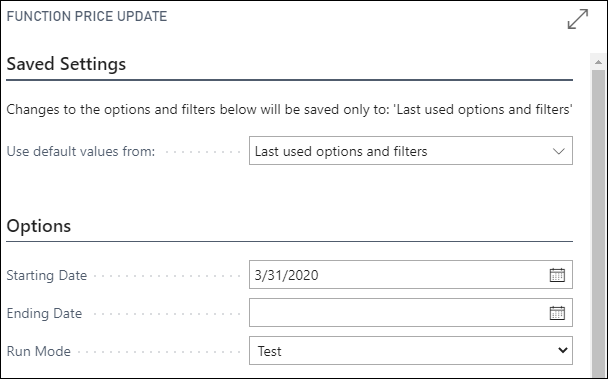
Task: Click the 'Run Mode' field label
Action: coord(39,351)
